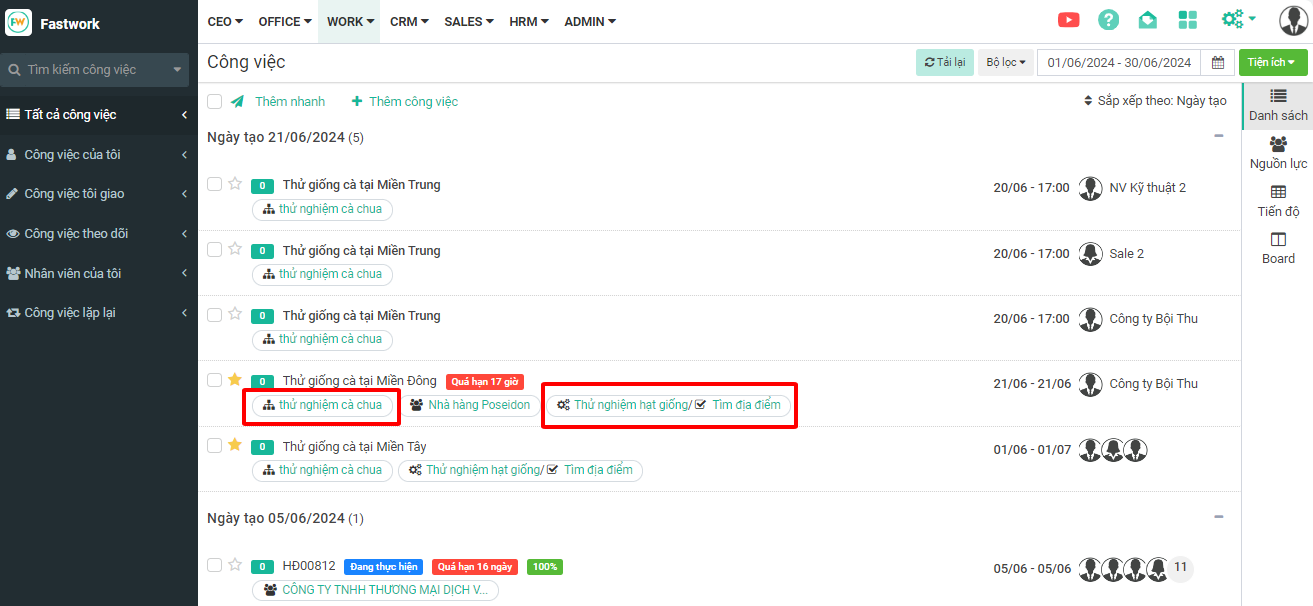Switch to Board view icon

(1278, 248)
